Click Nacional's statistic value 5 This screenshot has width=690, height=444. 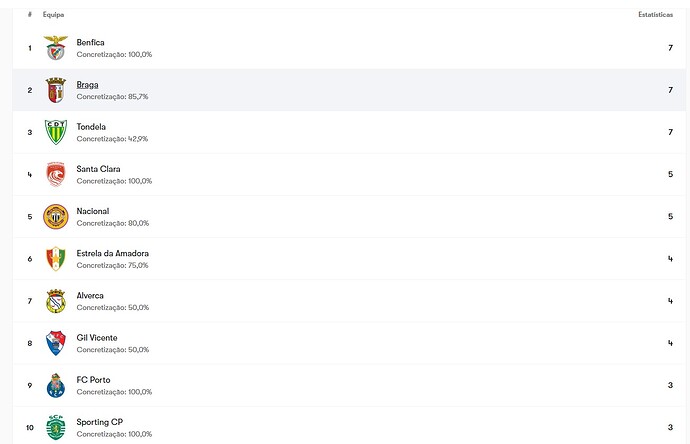coord(670,216)
